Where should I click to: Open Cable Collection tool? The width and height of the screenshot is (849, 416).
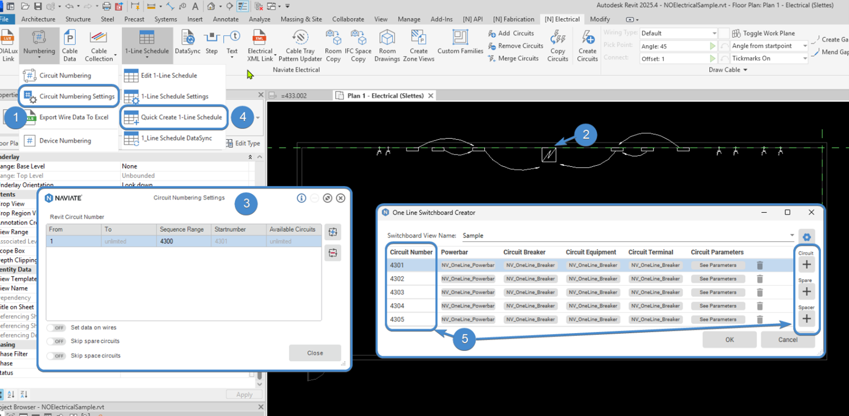coord(99,44)
